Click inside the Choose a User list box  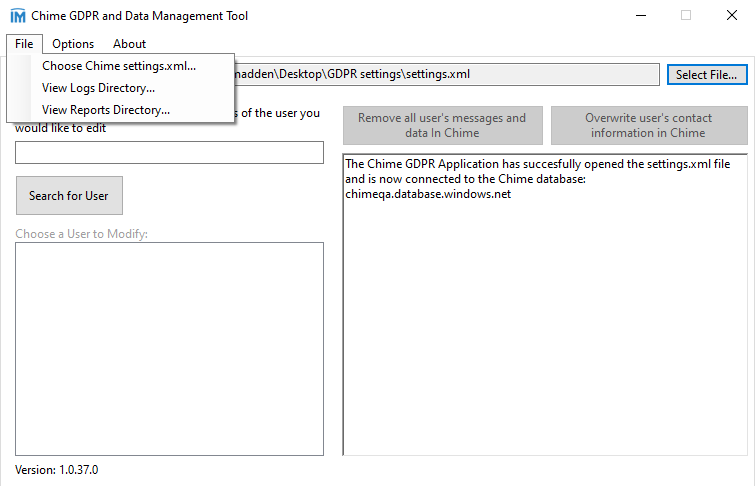tap(169, 348)
